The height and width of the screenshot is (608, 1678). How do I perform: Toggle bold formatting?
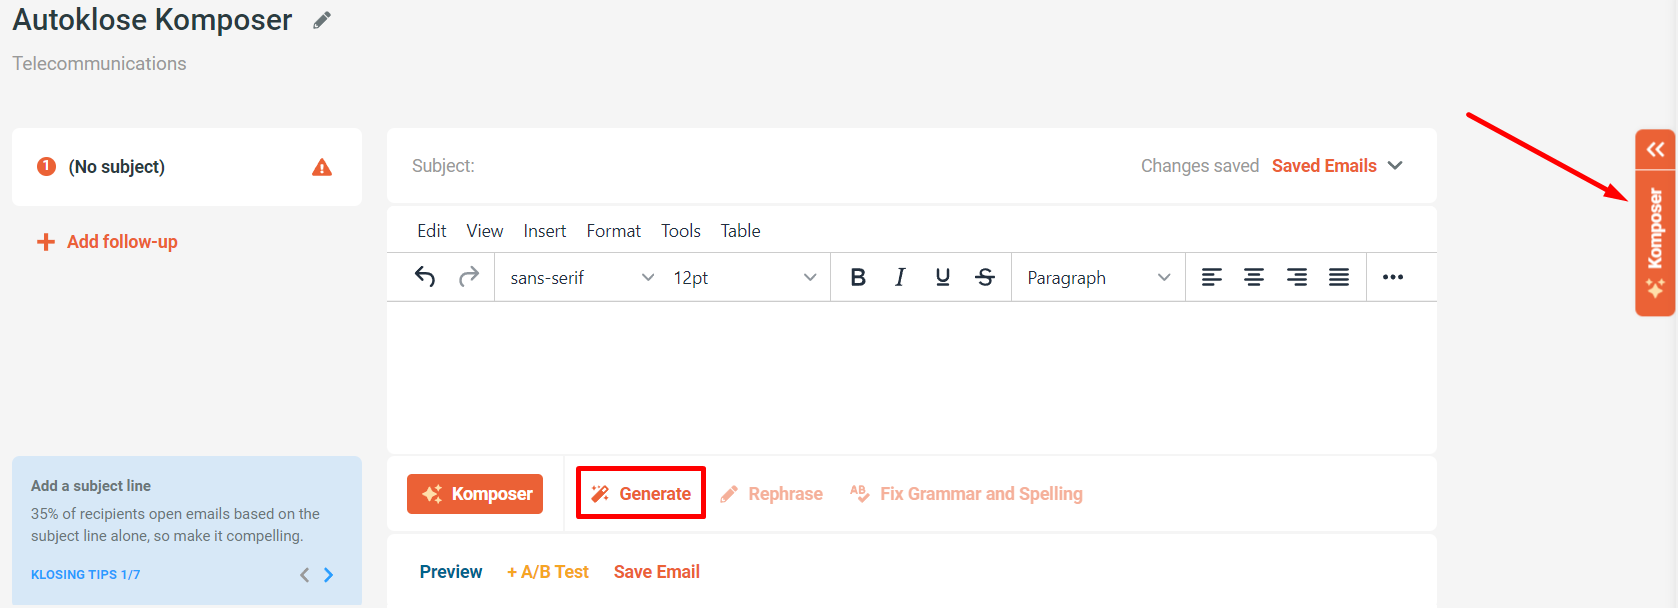tap(858, 277)
